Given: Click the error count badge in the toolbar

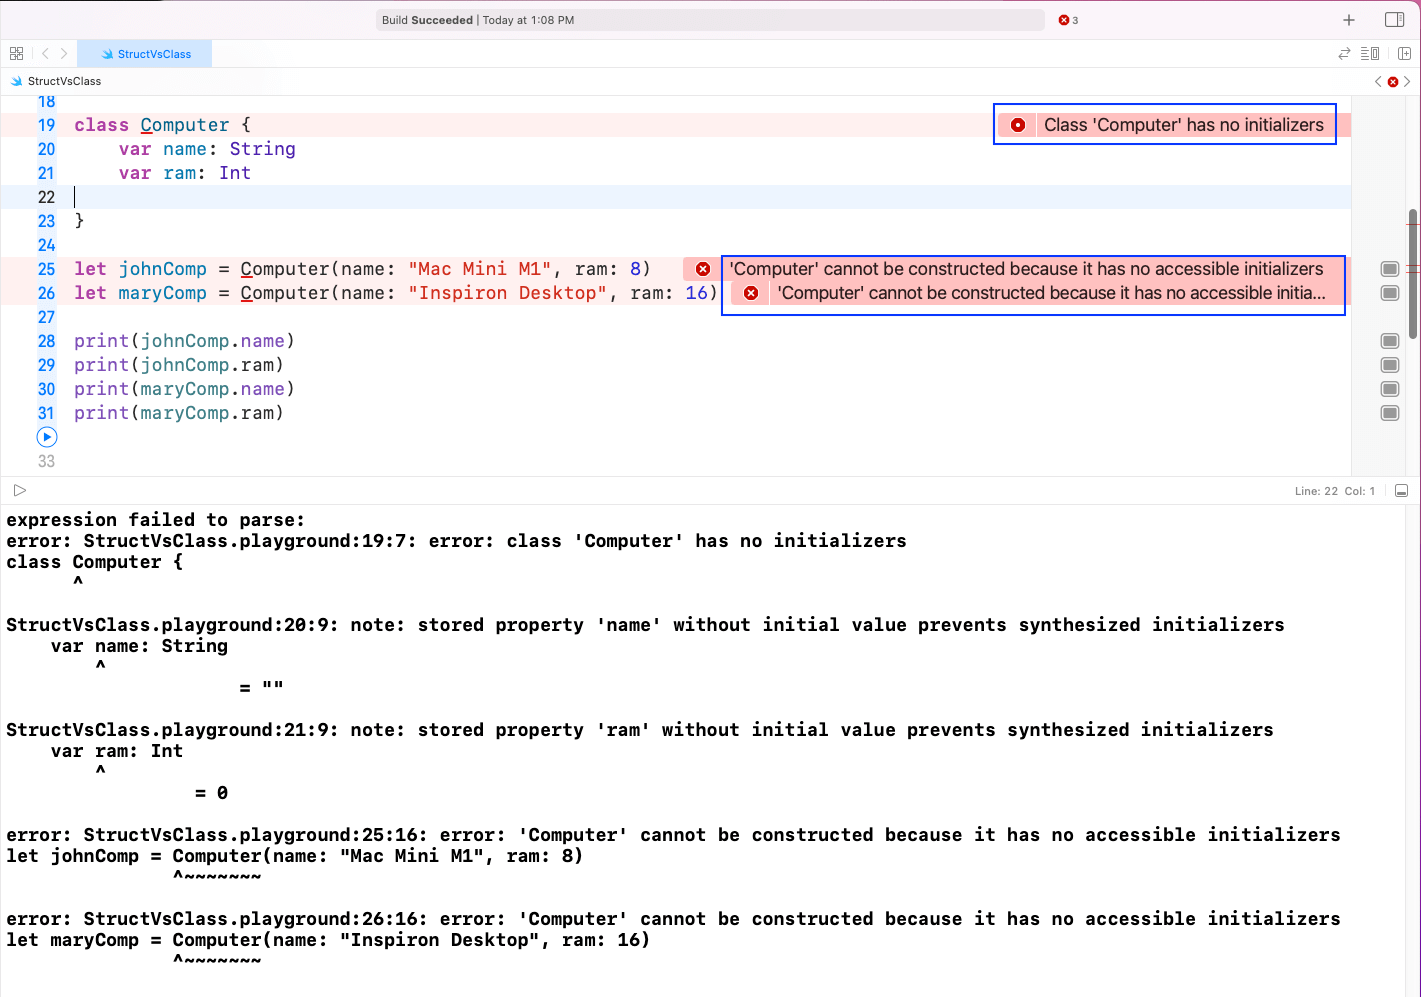Looking at the screenshot, I should click(1068, 20).
